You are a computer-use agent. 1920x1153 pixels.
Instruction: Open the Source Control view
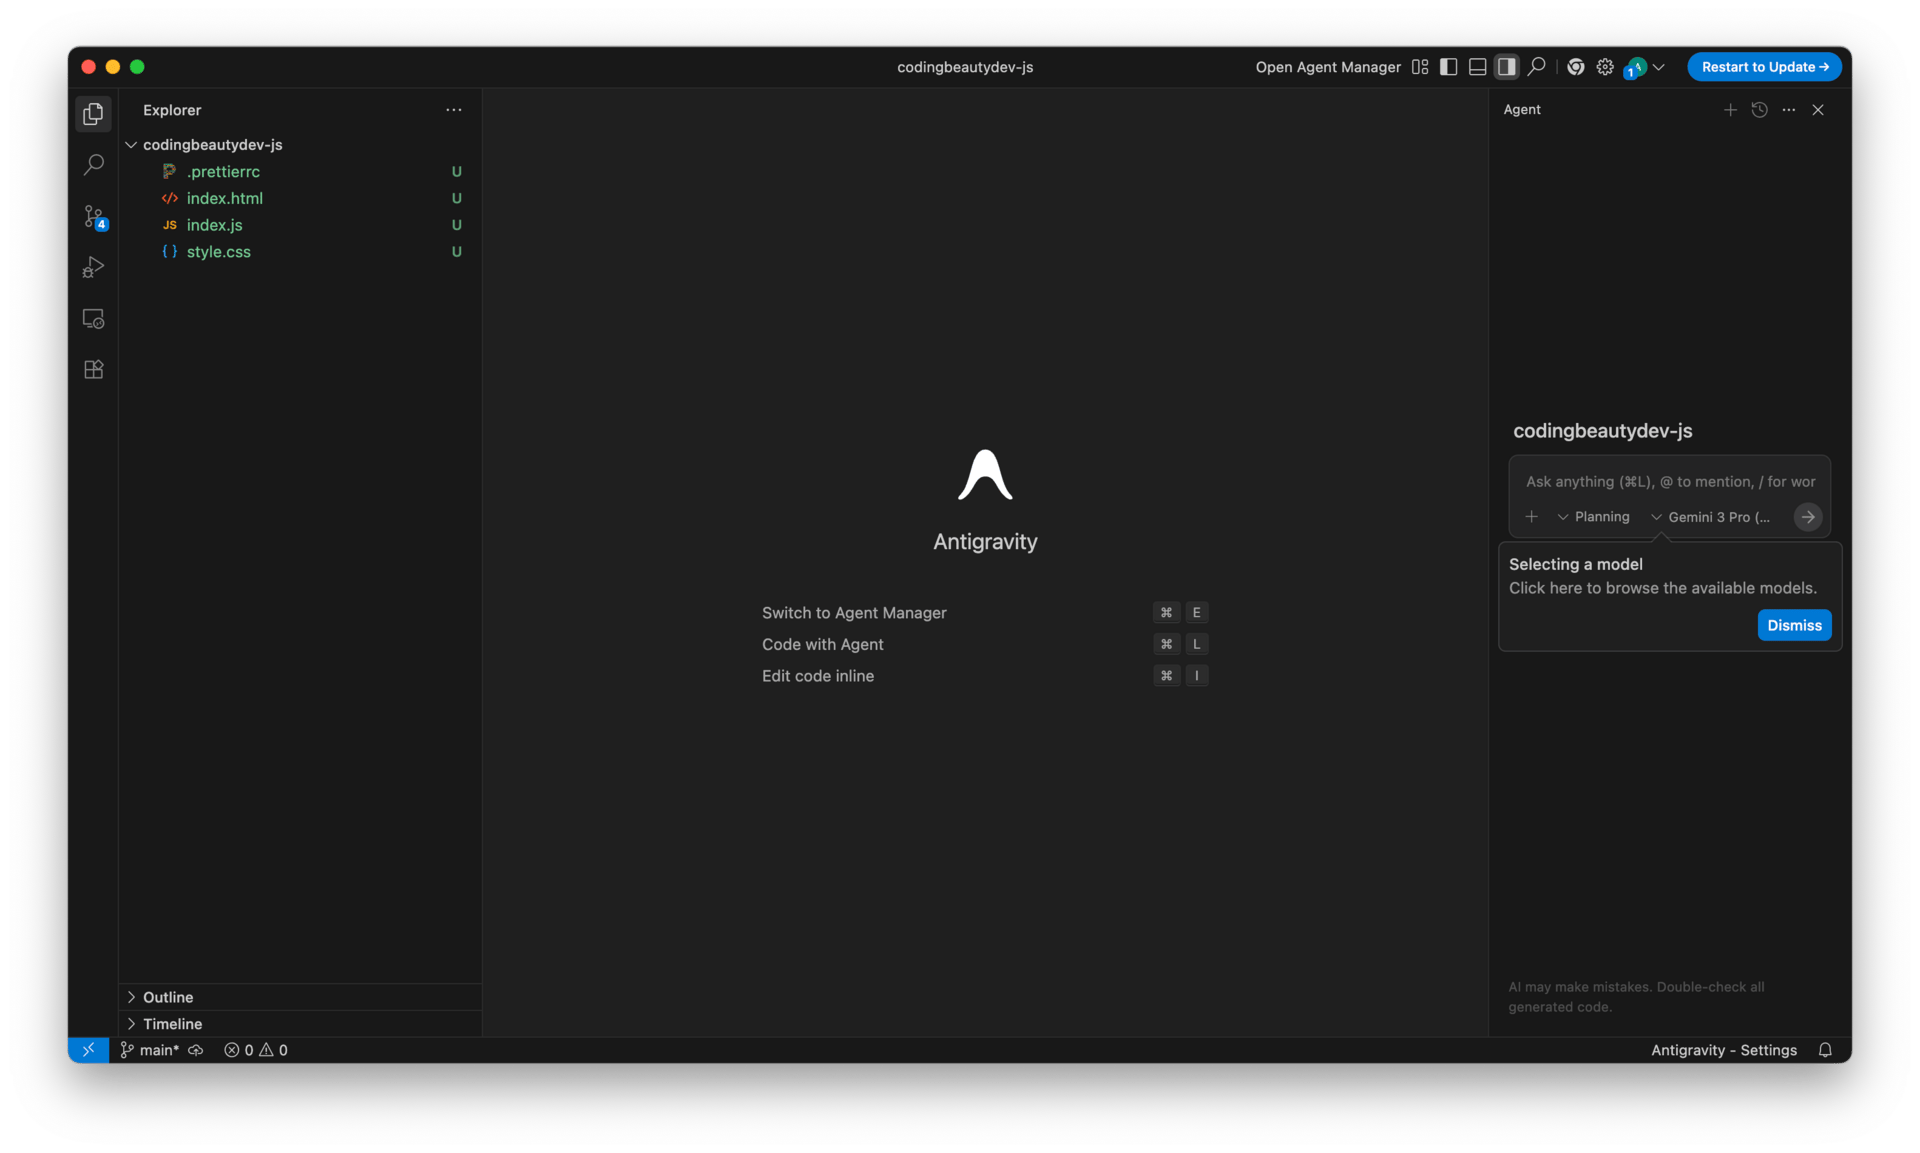(x=94, y=216)
